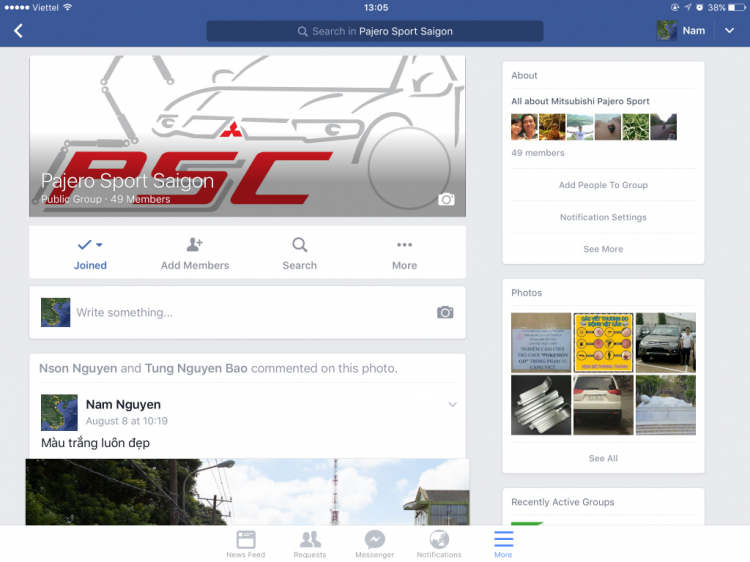Screen dimensions: 750x562
Task: Open Notification Settings
Action: tap(603, 217)
